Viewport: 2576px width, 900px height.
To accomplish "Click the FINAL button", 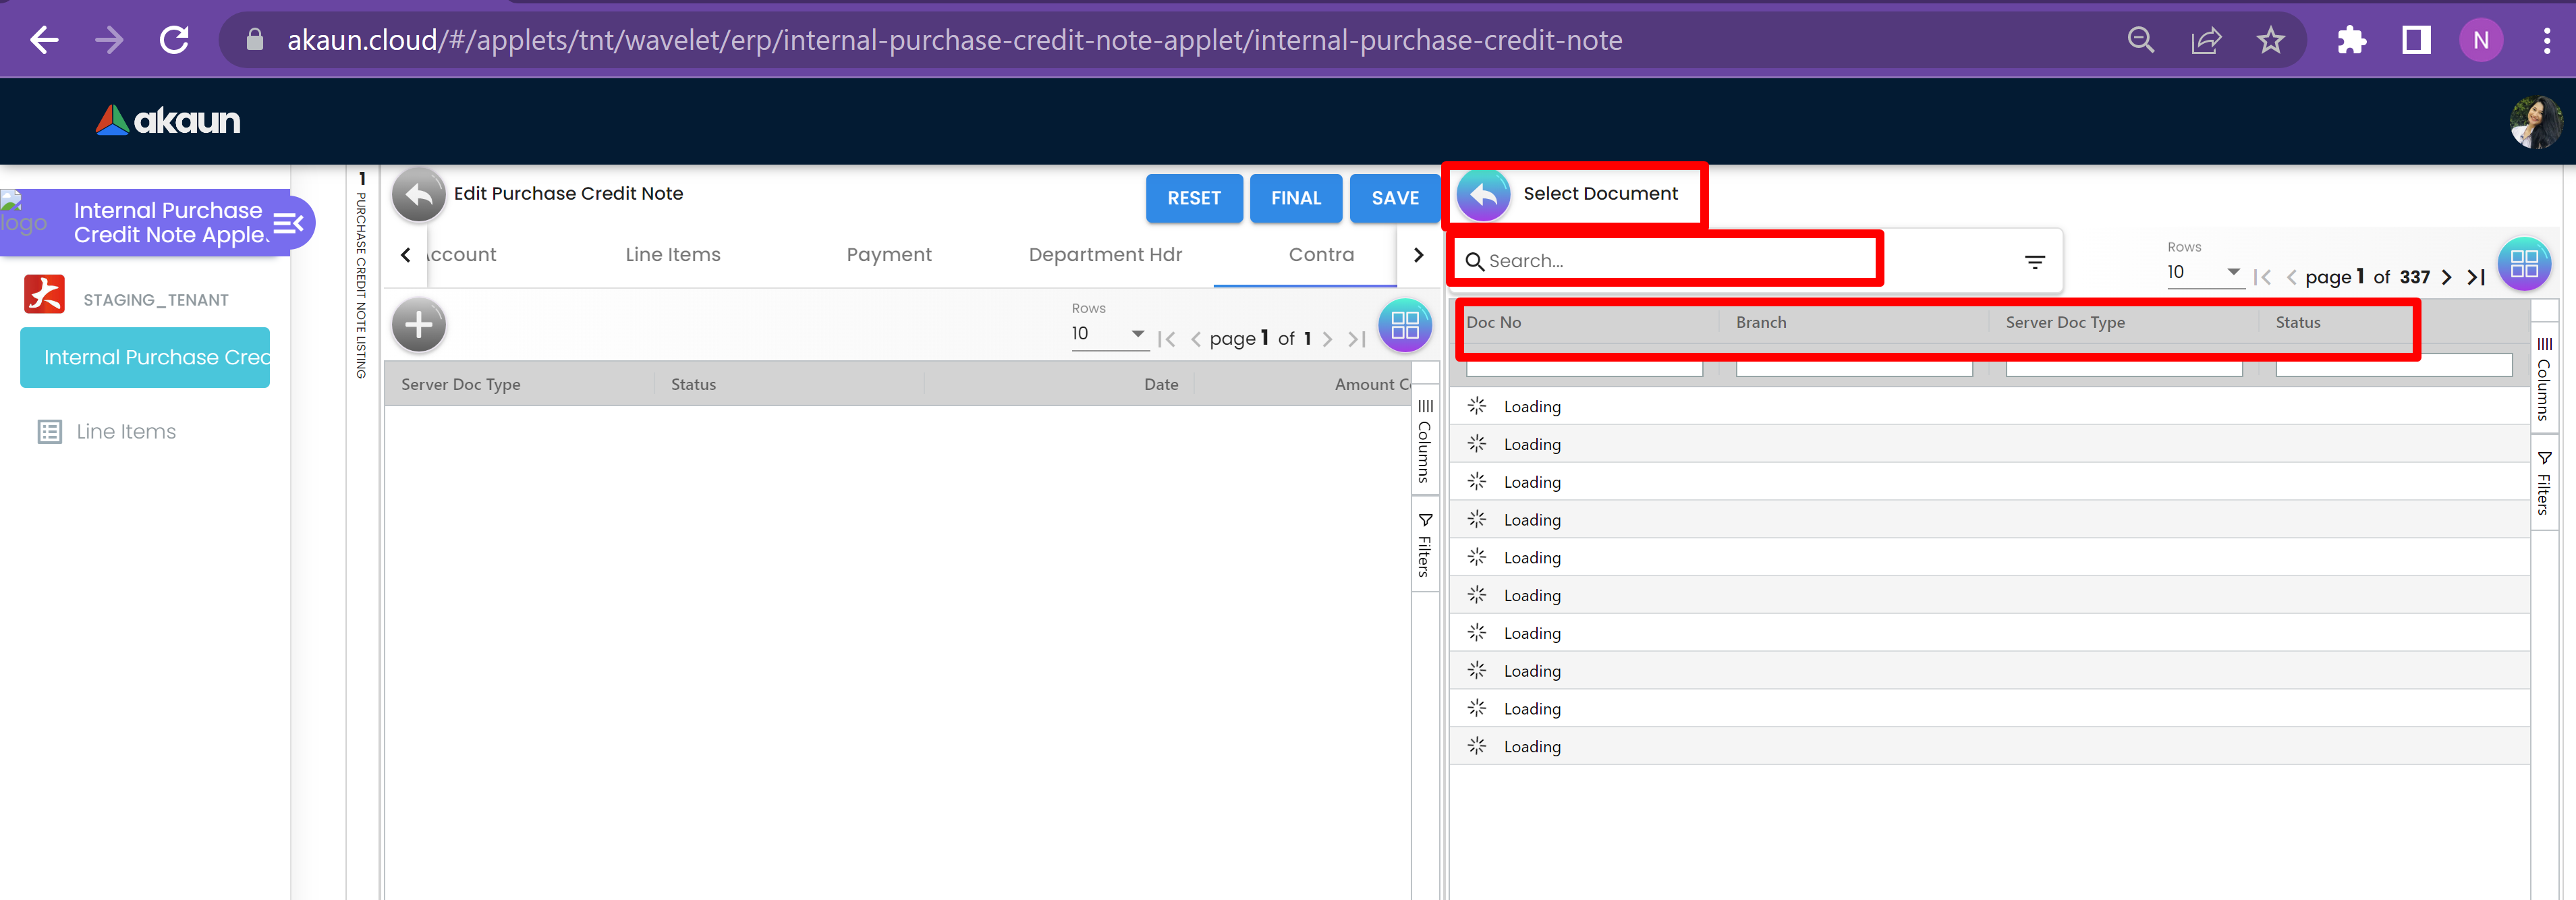I will click(x=1295, y=198).
